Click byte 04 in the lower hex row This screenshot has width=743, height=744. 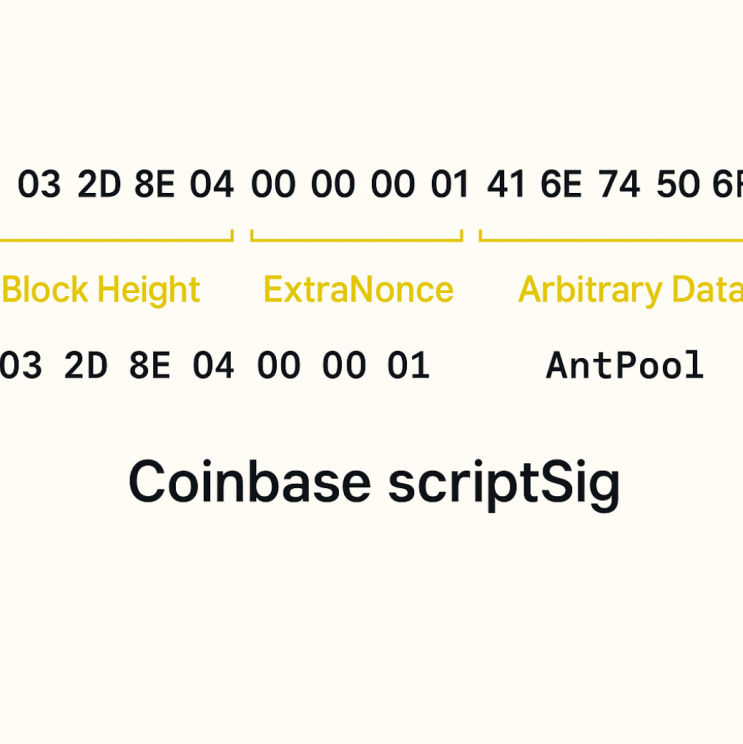(213, 365)
